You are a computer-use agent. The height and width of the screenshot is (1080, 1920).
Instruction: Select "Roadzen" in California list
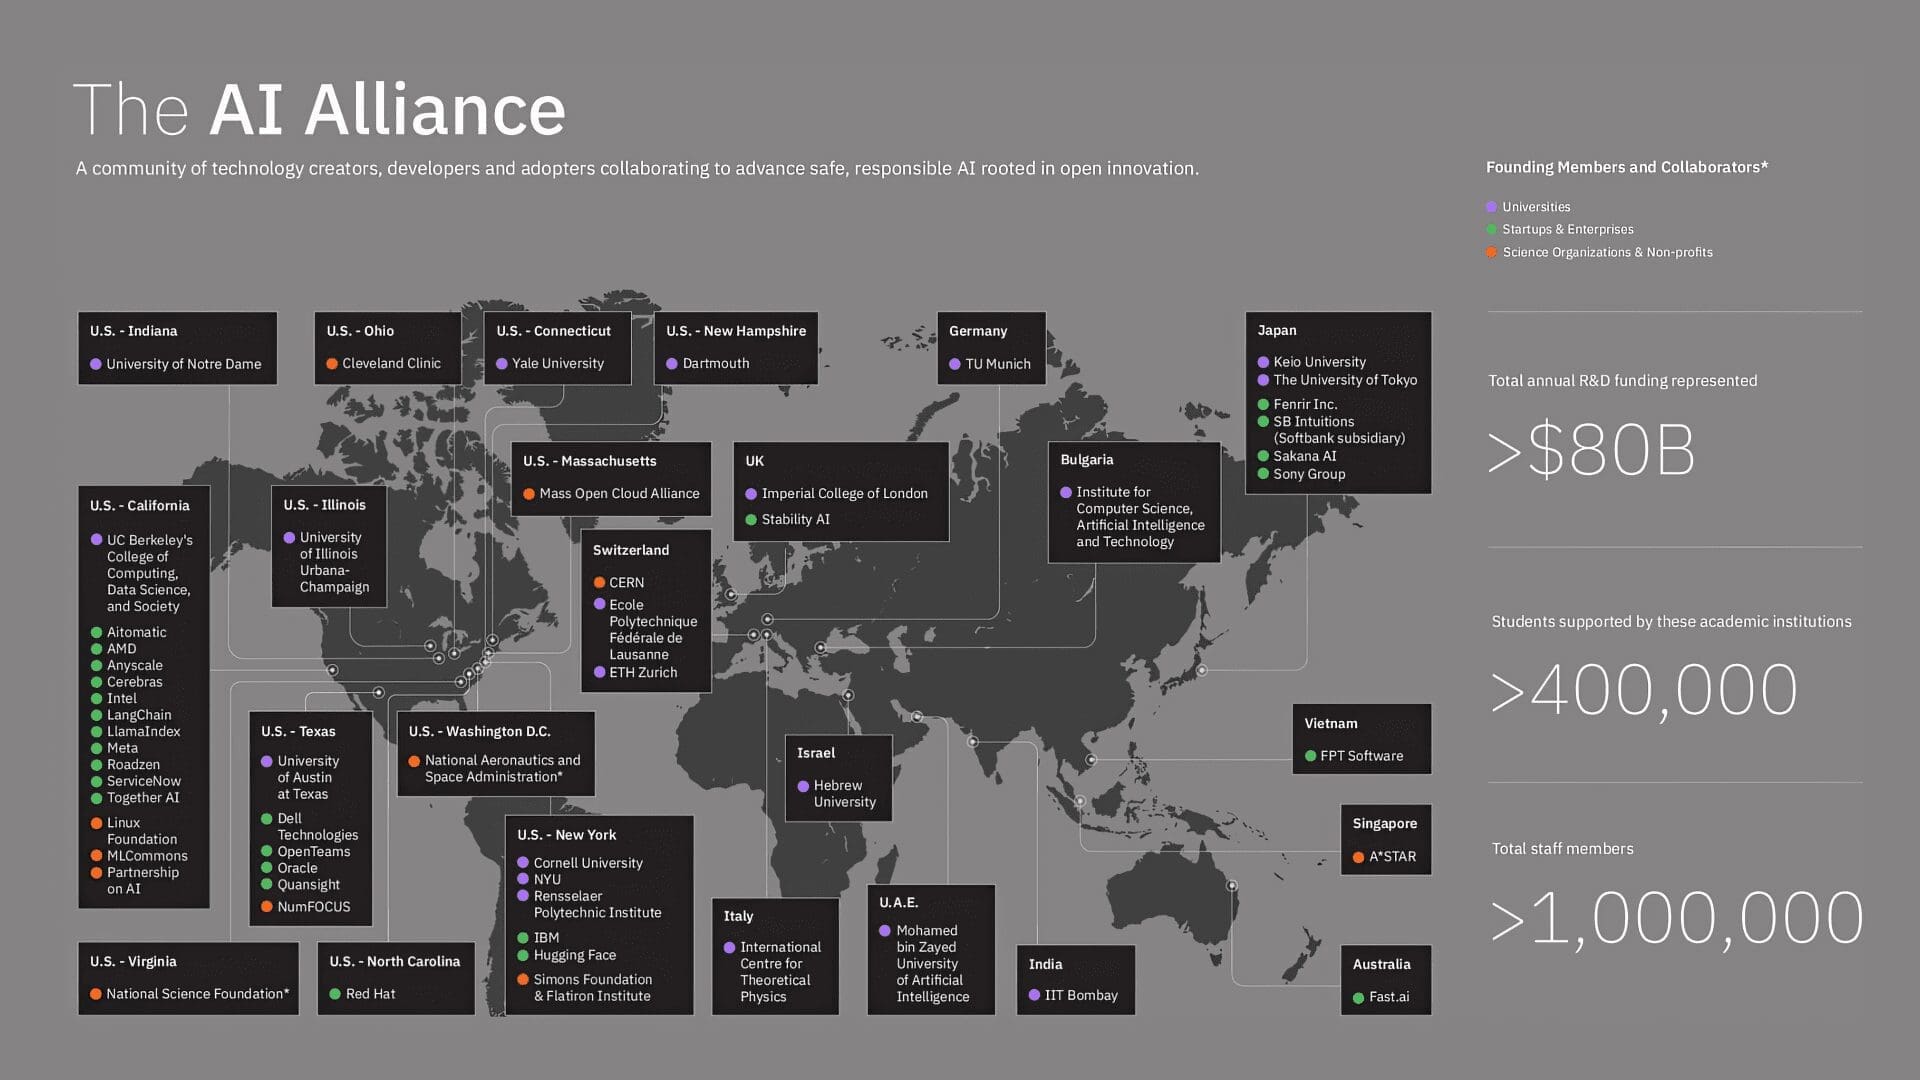tap(134, 765)
